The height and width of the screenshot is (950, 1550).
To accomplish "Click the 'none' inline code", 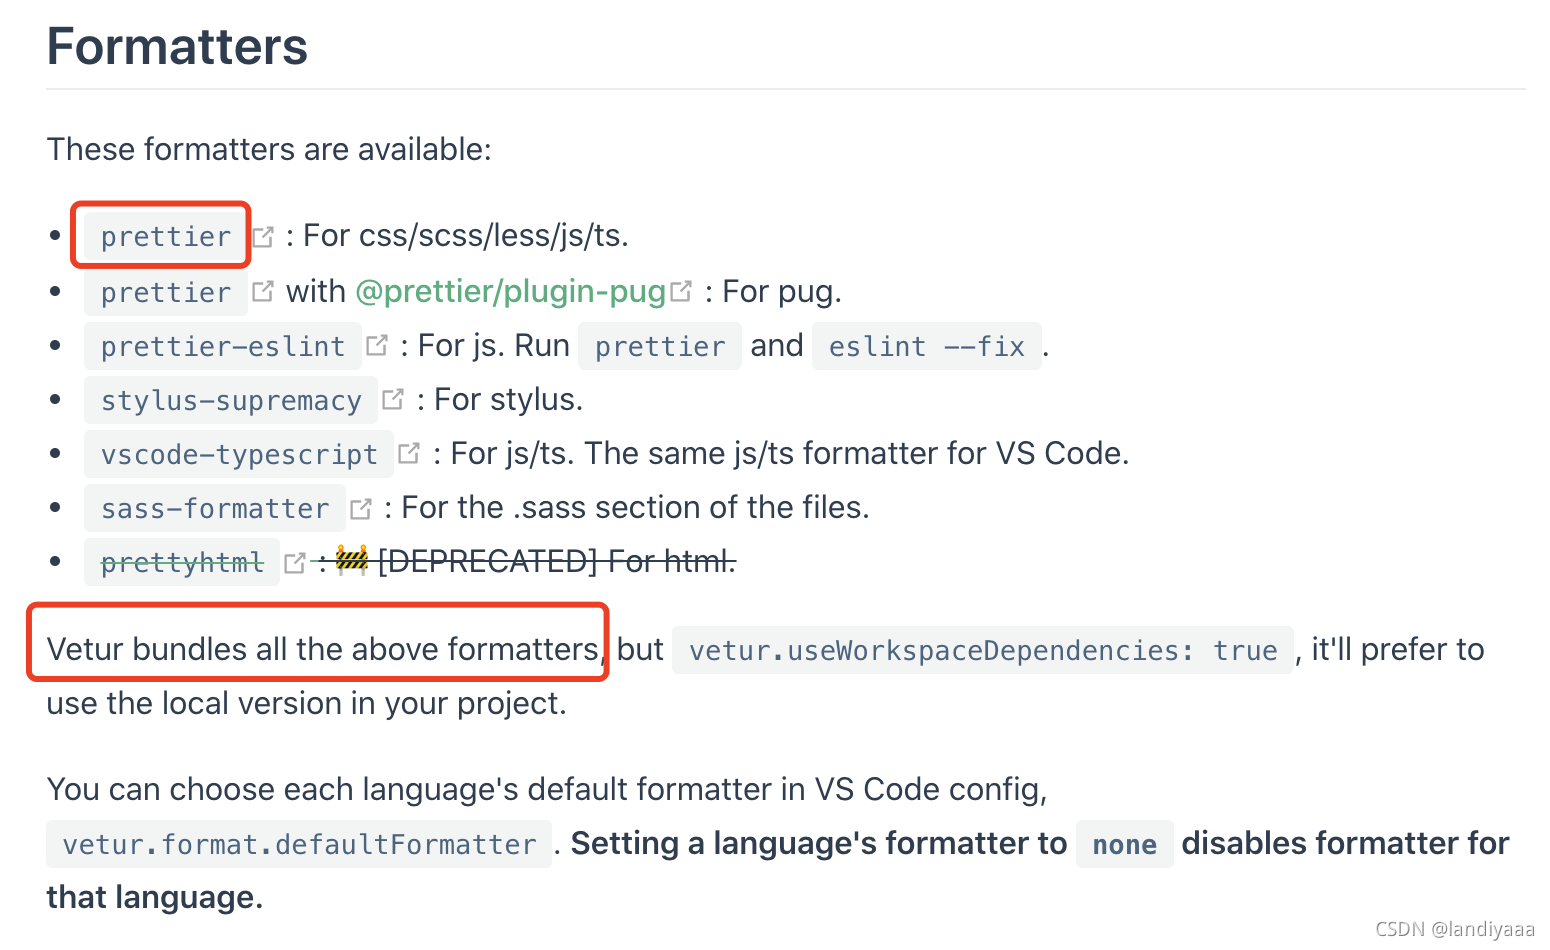I will [1125, 844].
